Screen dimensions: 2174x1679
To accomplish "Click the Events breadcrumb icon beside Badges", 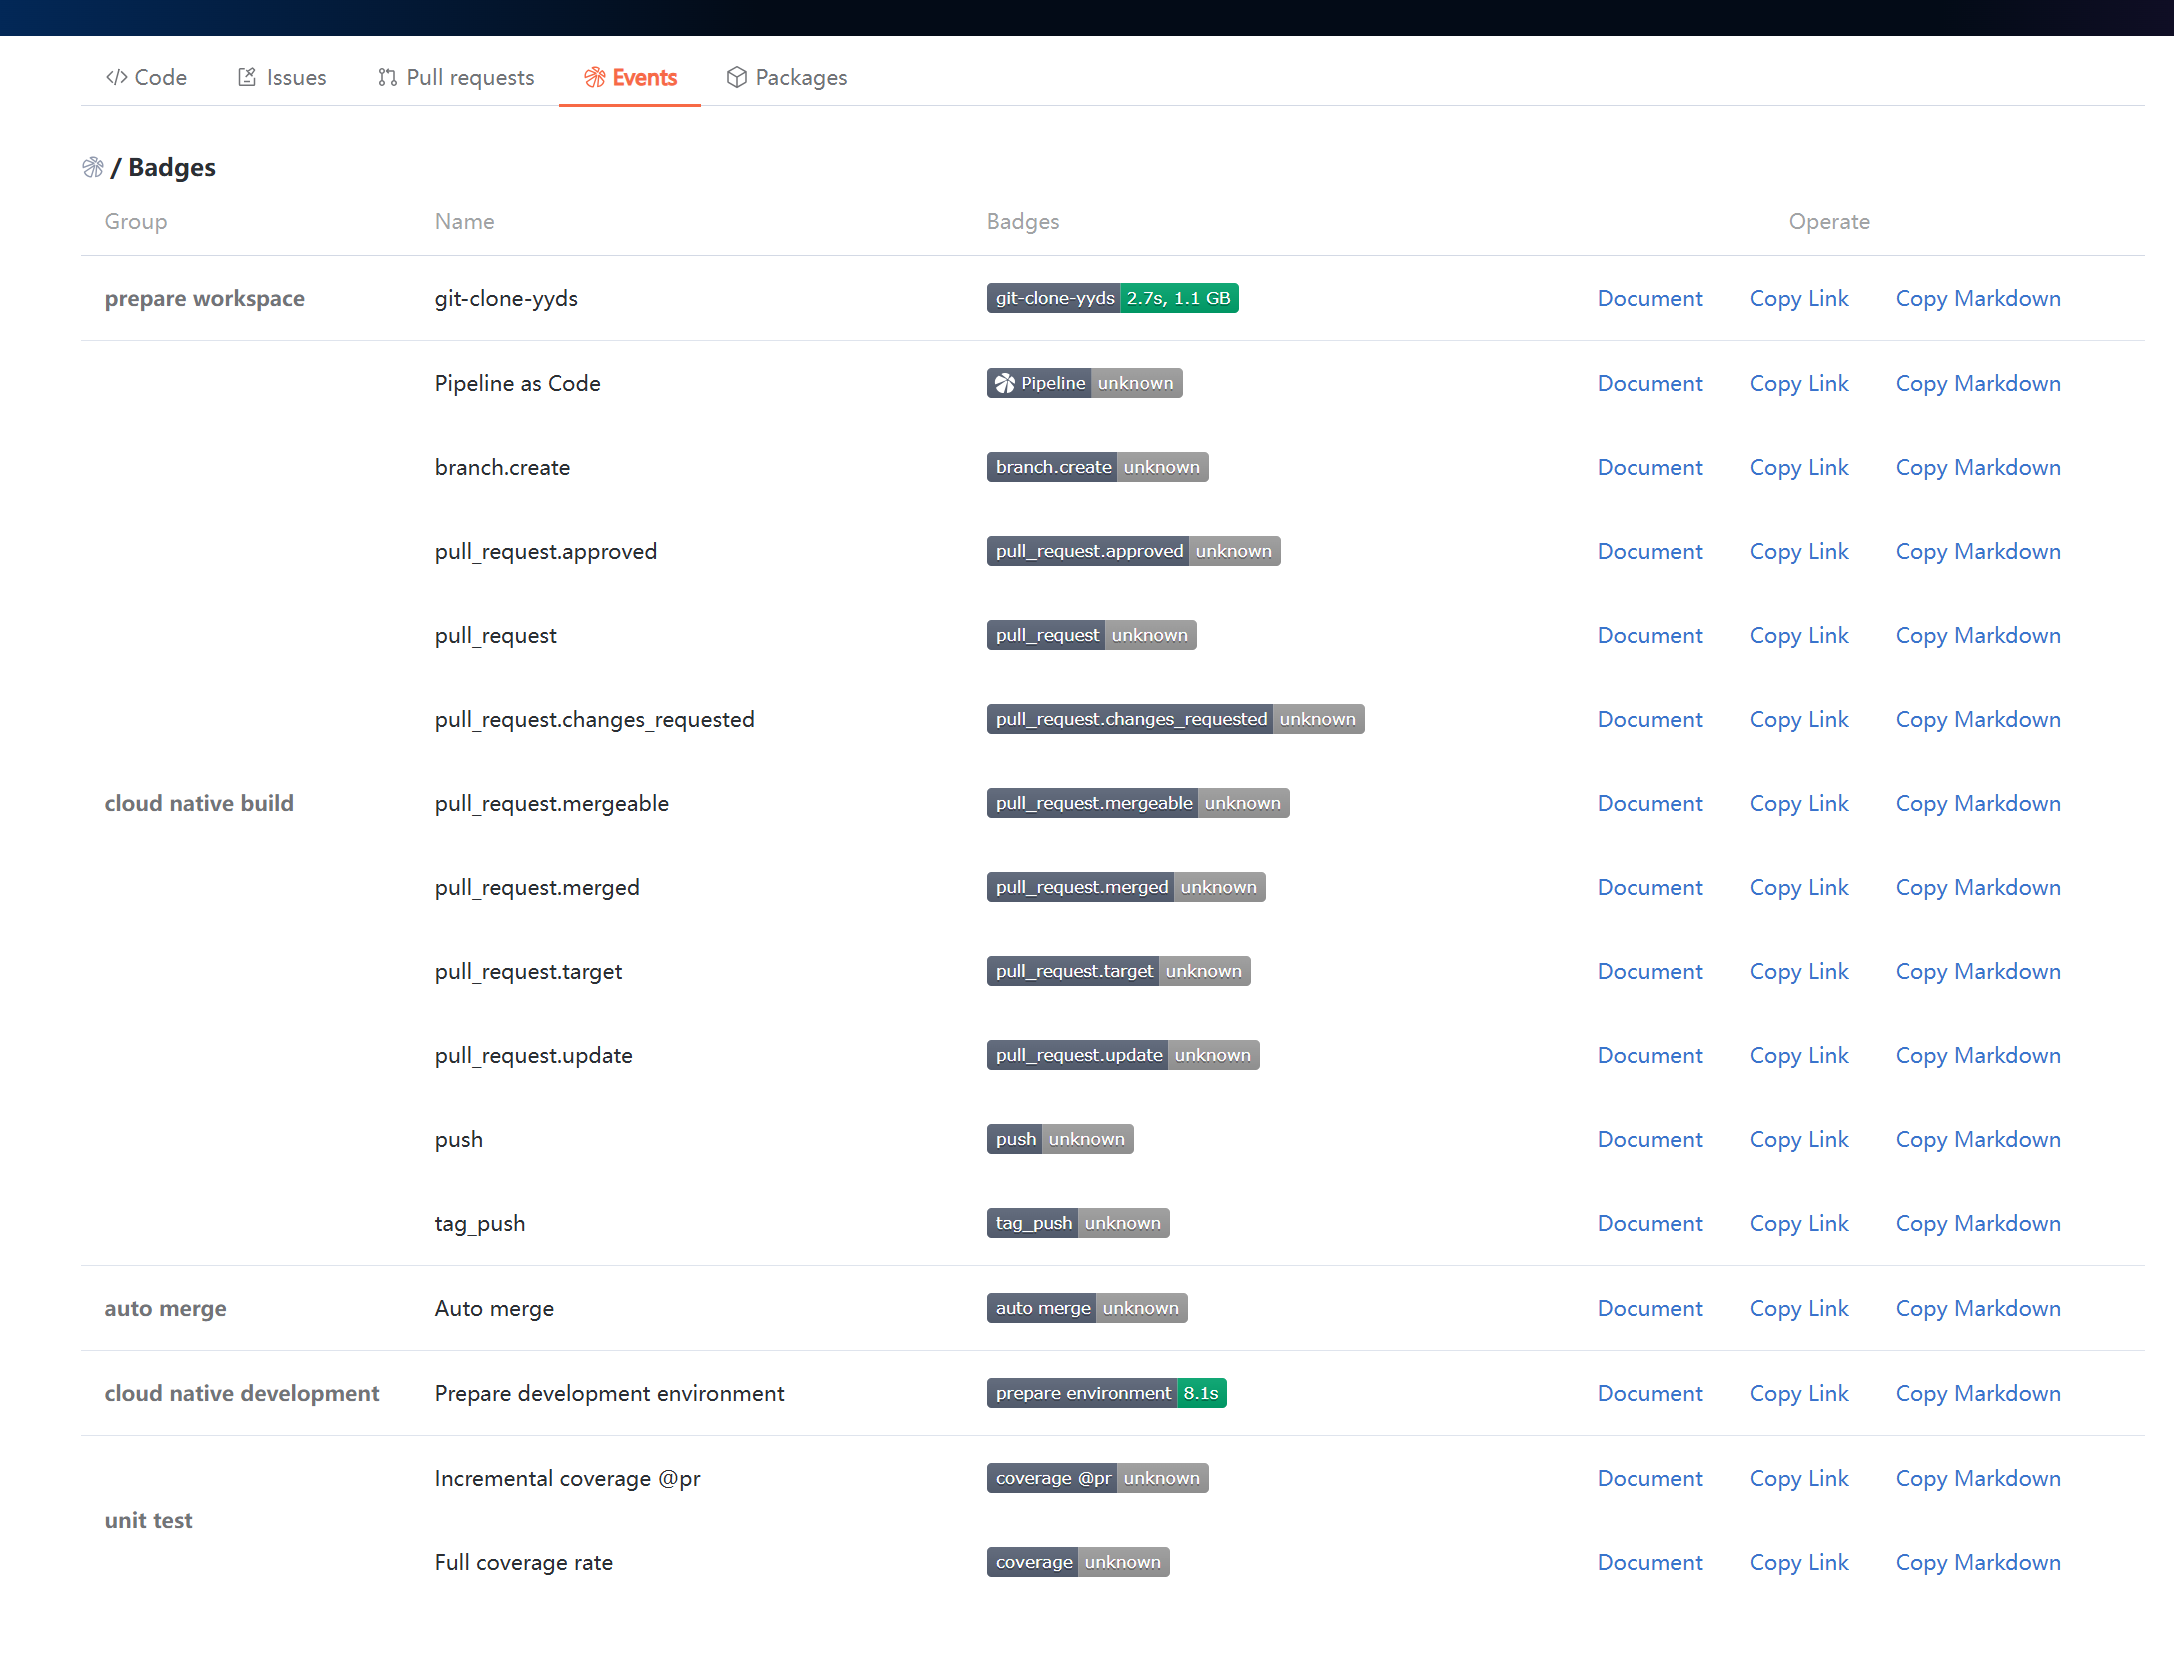I will click(x=93, y=167).
